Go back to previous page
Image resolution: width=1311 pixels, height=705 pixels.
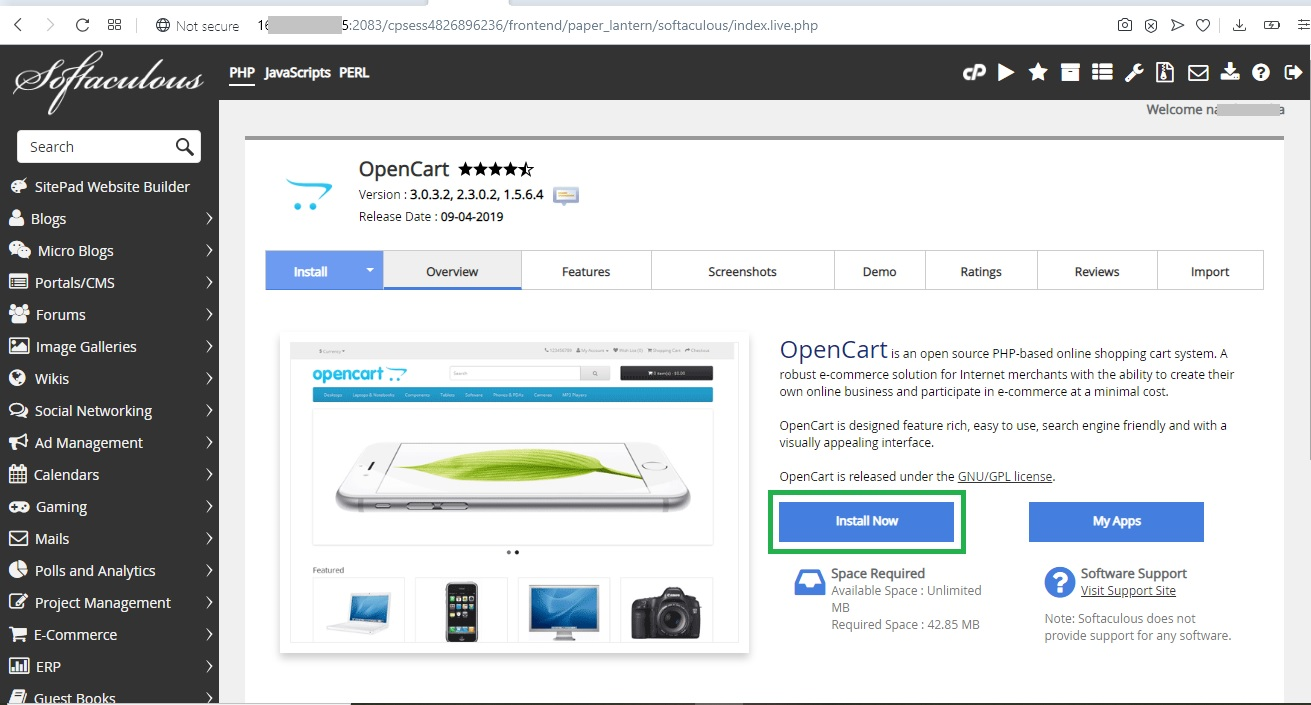pos(18,25)
